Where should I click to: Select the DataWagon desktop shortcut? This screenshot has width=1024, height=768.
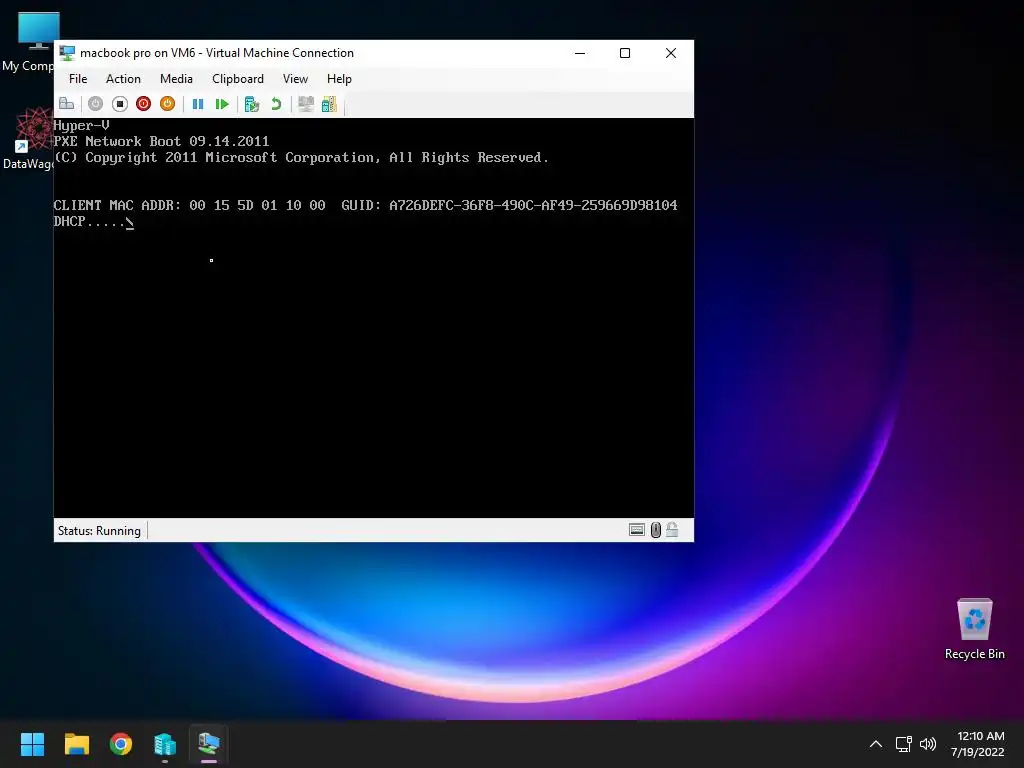point(27,138)
